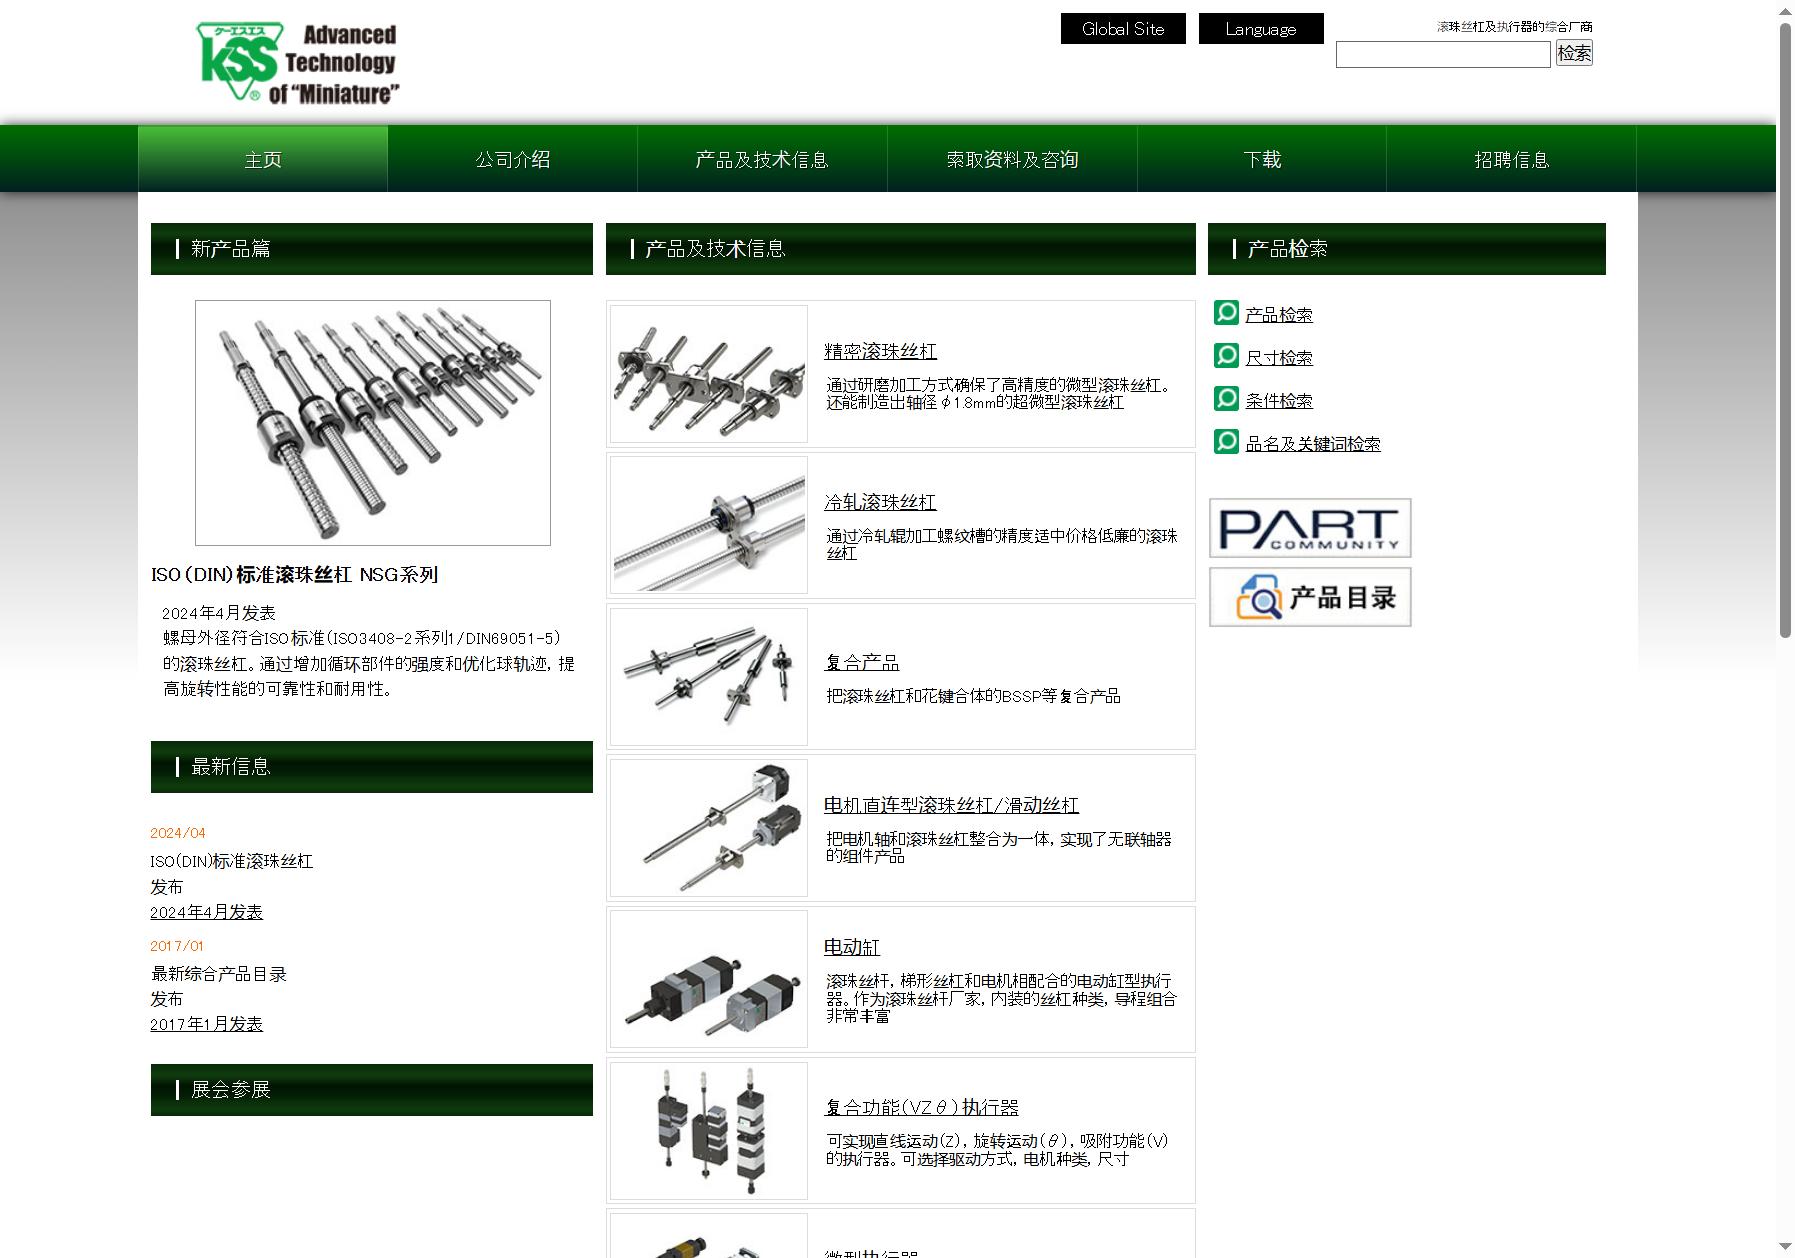Image resolution: width=1795 pixels, height=1258 pixels.
Task: Click the green icon beside 尺寸检索
Action: (1226, 356)
